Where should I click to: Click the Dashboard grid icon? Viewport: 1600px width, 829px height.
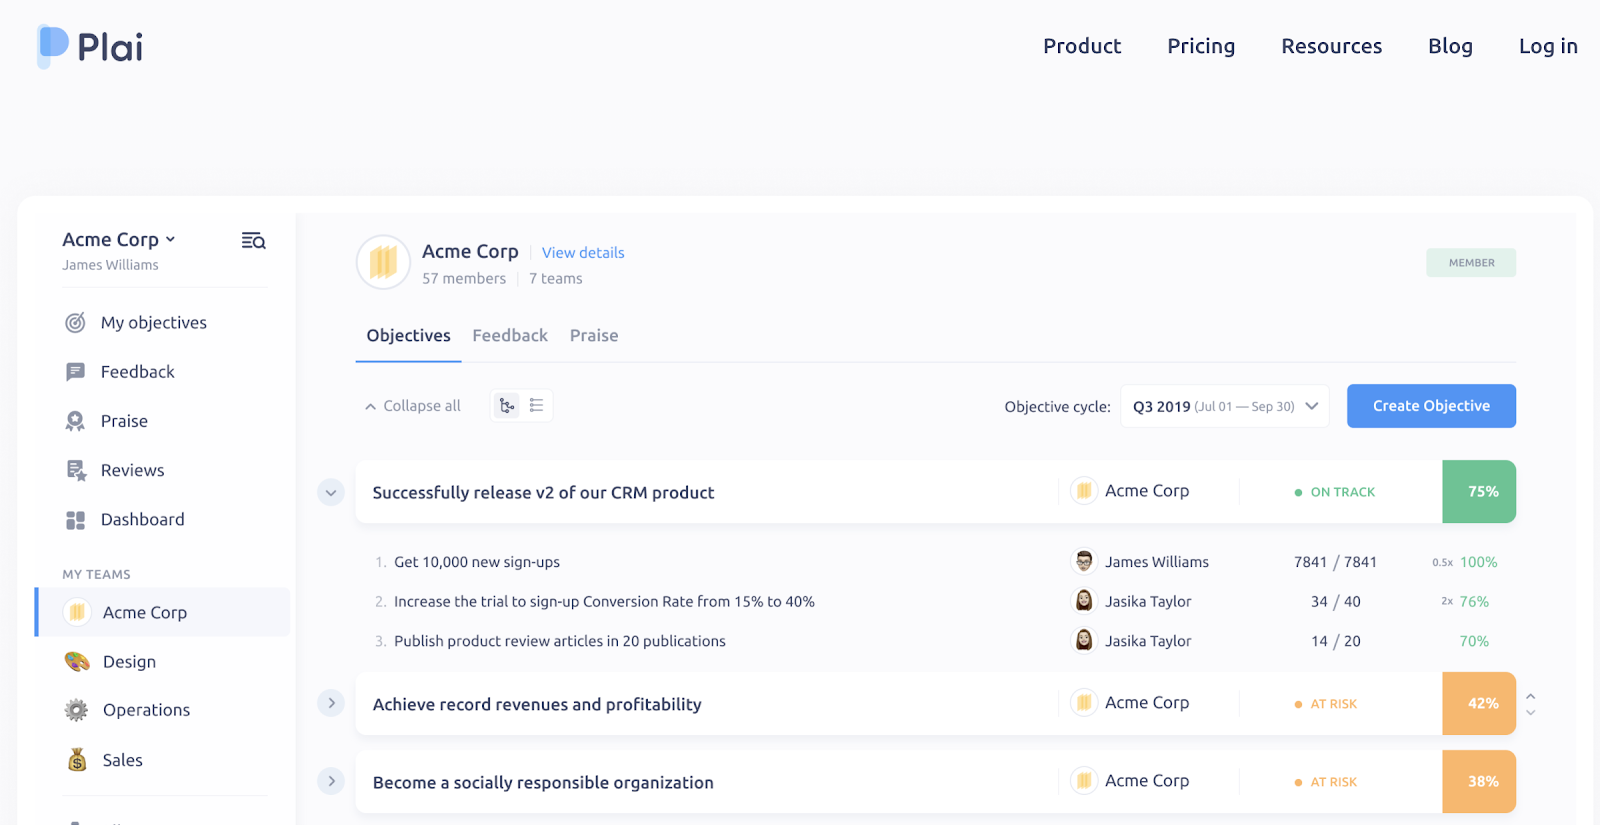point(75,520)
